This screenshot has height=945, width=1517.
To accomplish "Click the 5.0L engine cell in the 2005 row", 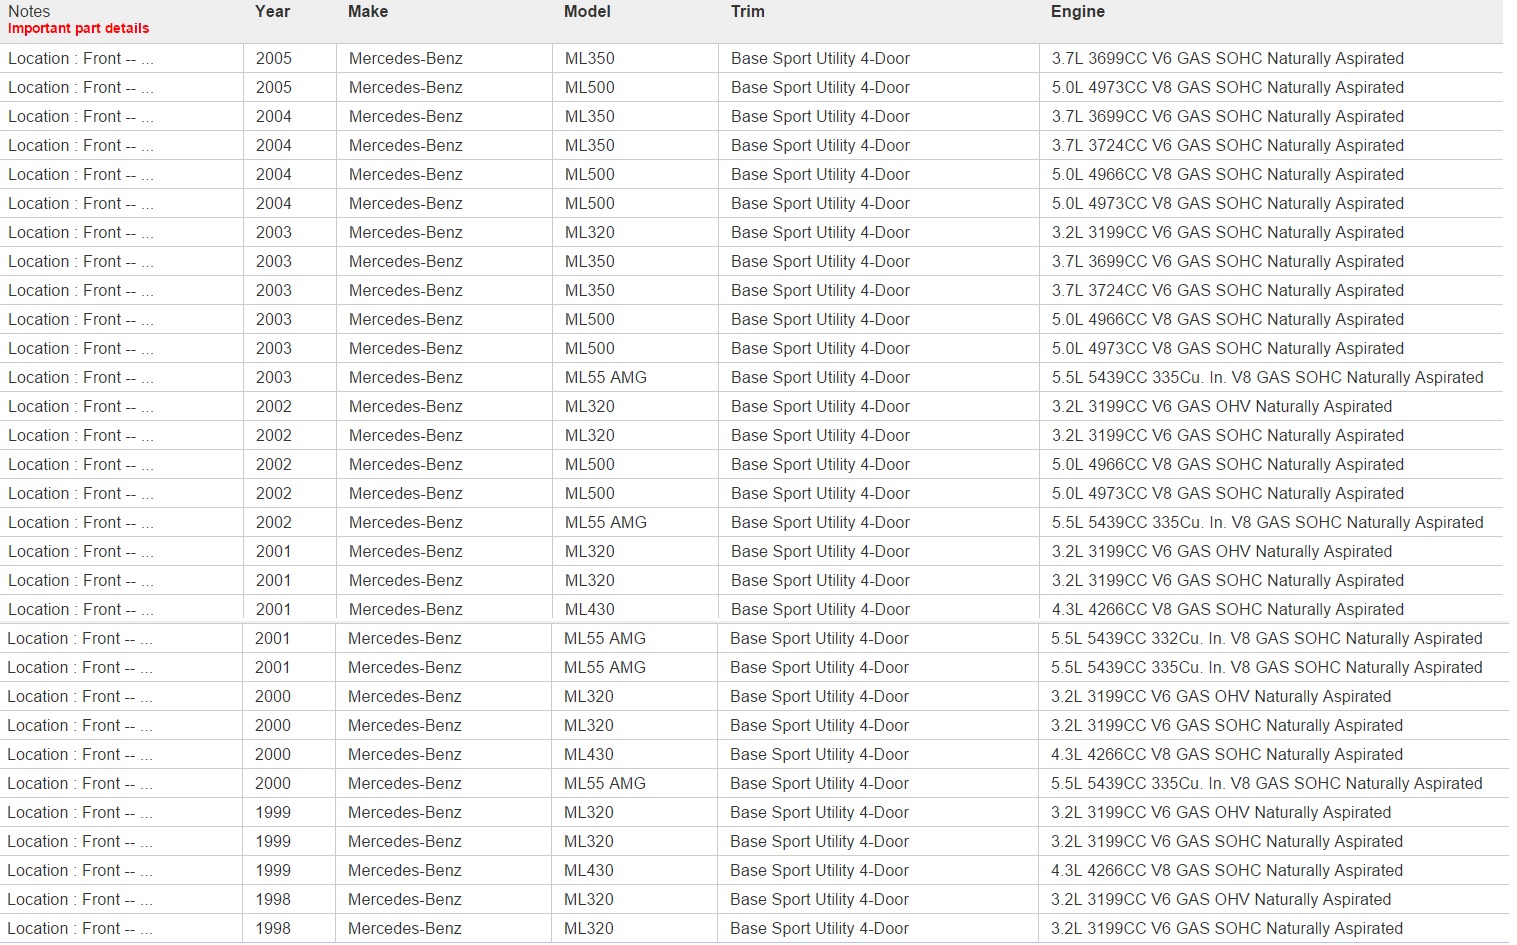I will click(1227, 88).
